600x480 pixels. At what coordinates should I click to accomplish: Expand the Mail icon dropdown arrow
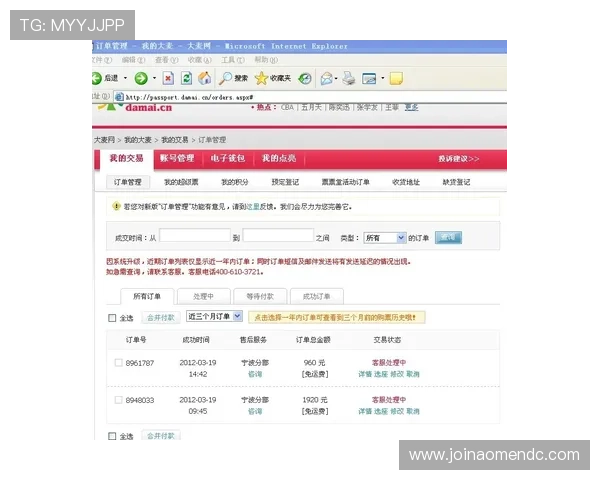pos(336,78)
